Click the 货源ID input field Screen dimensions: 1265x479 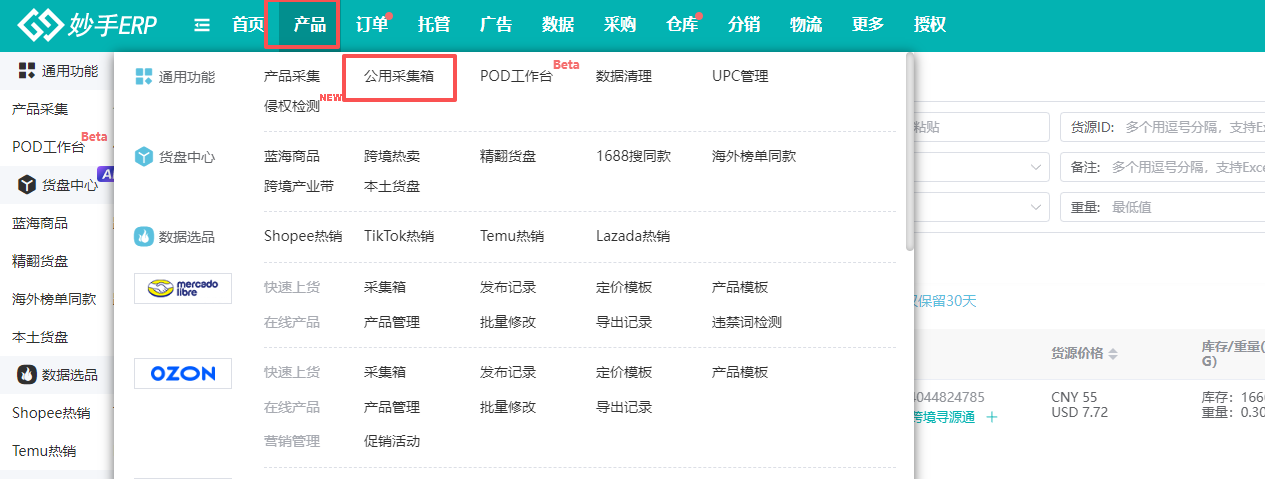1190,128
